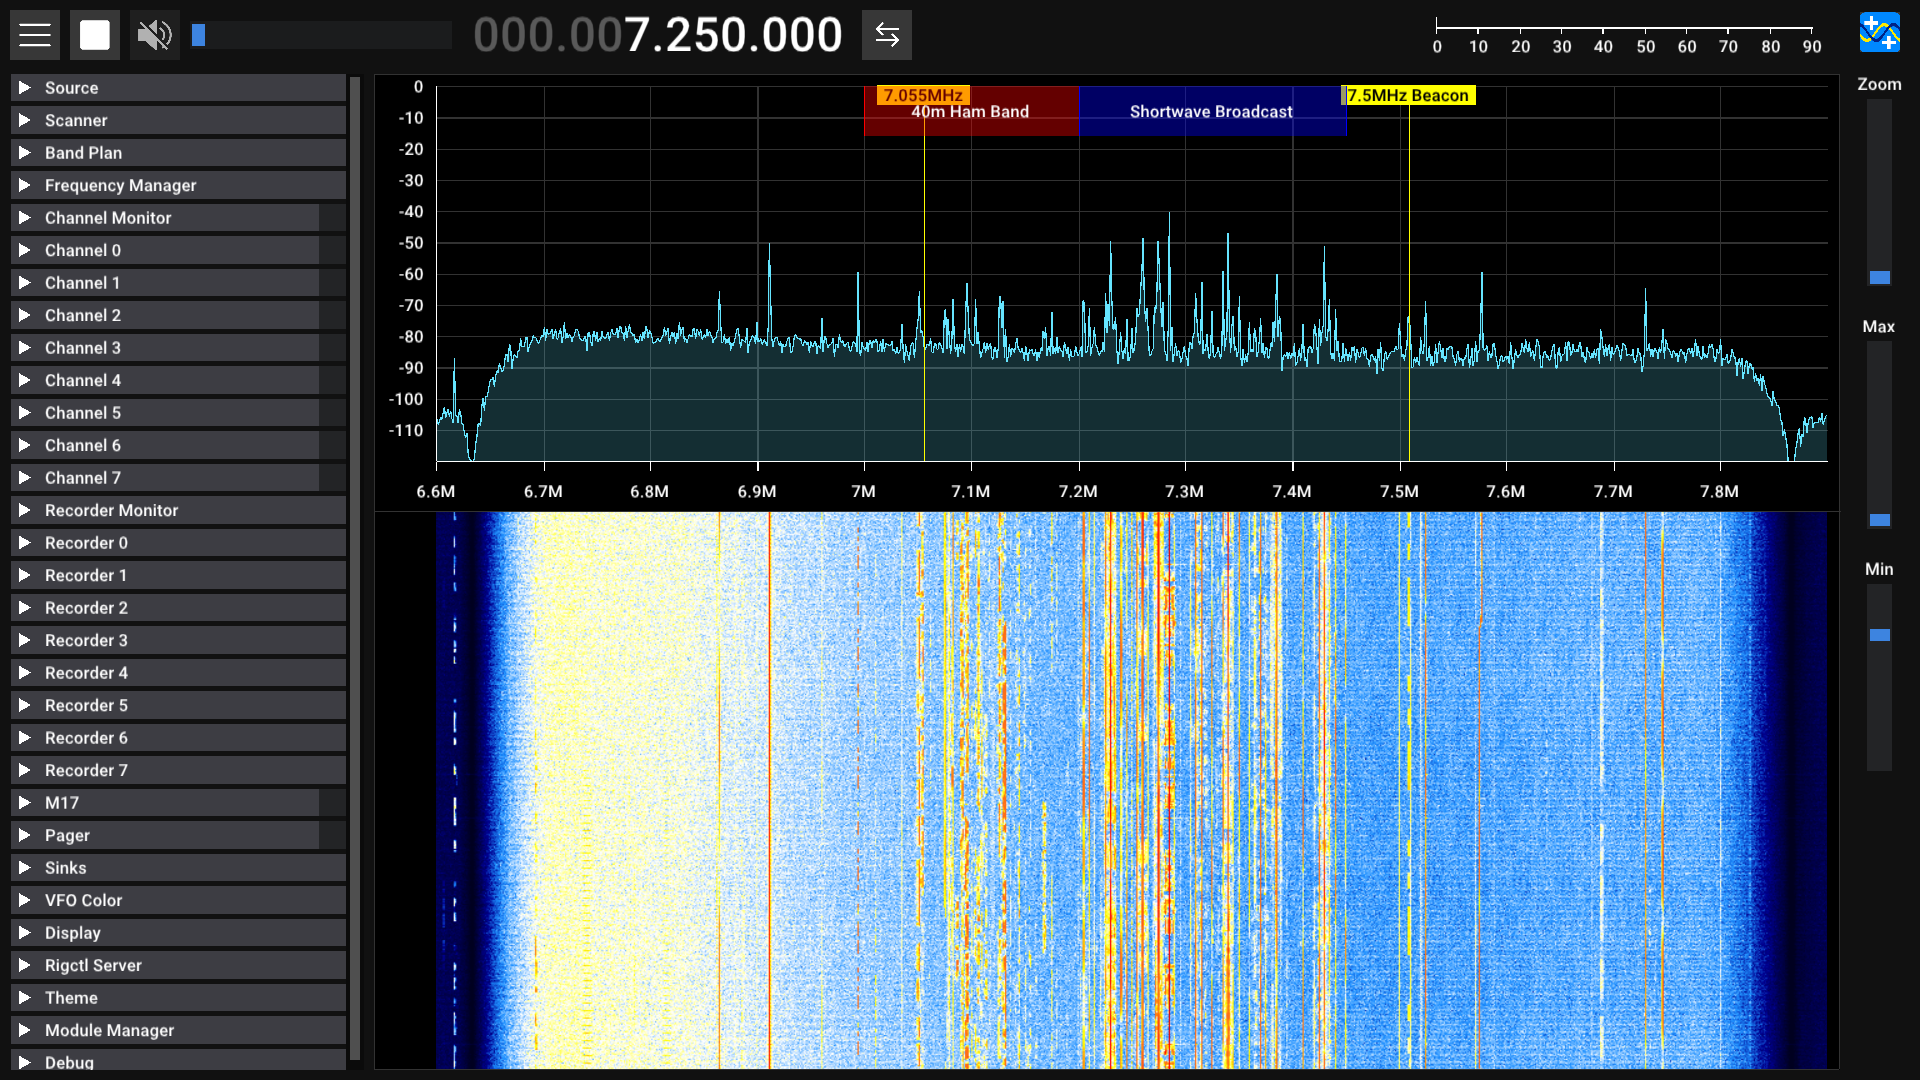The image size is (1920, 1080).
Task: Expand the Module Manager section
Action: coord(109,1030)
